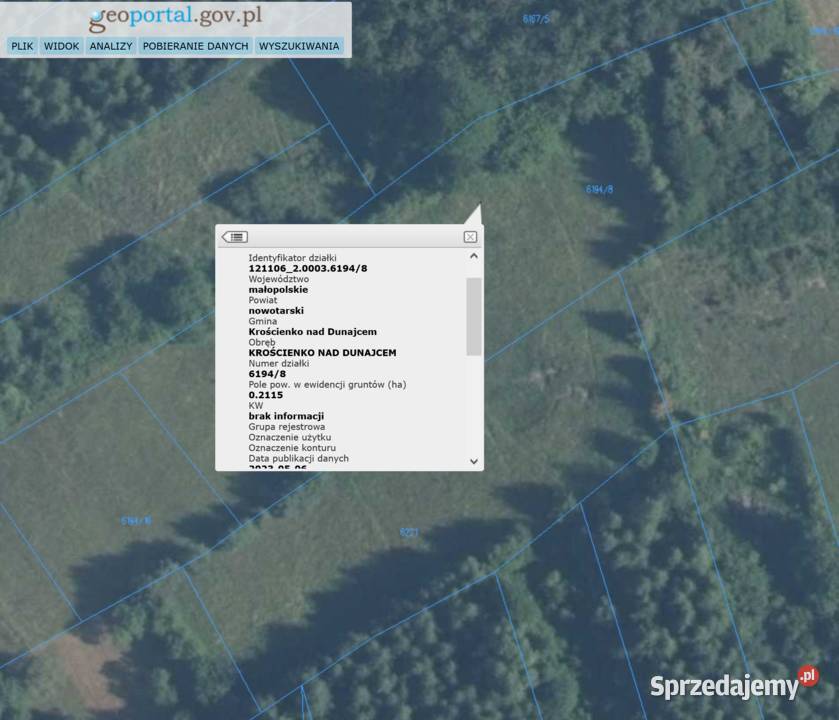Click the scroll down arrow in popup
The width and height of the screenshot is (839, 720).
pyautogui.click(x=474, y=461)
